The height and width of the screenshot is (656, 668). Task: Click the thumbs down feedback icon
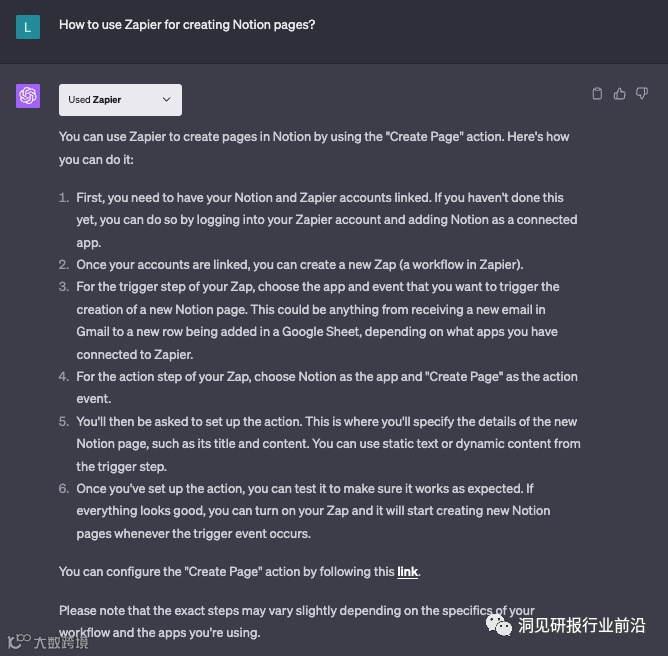(x=642, y=94)
